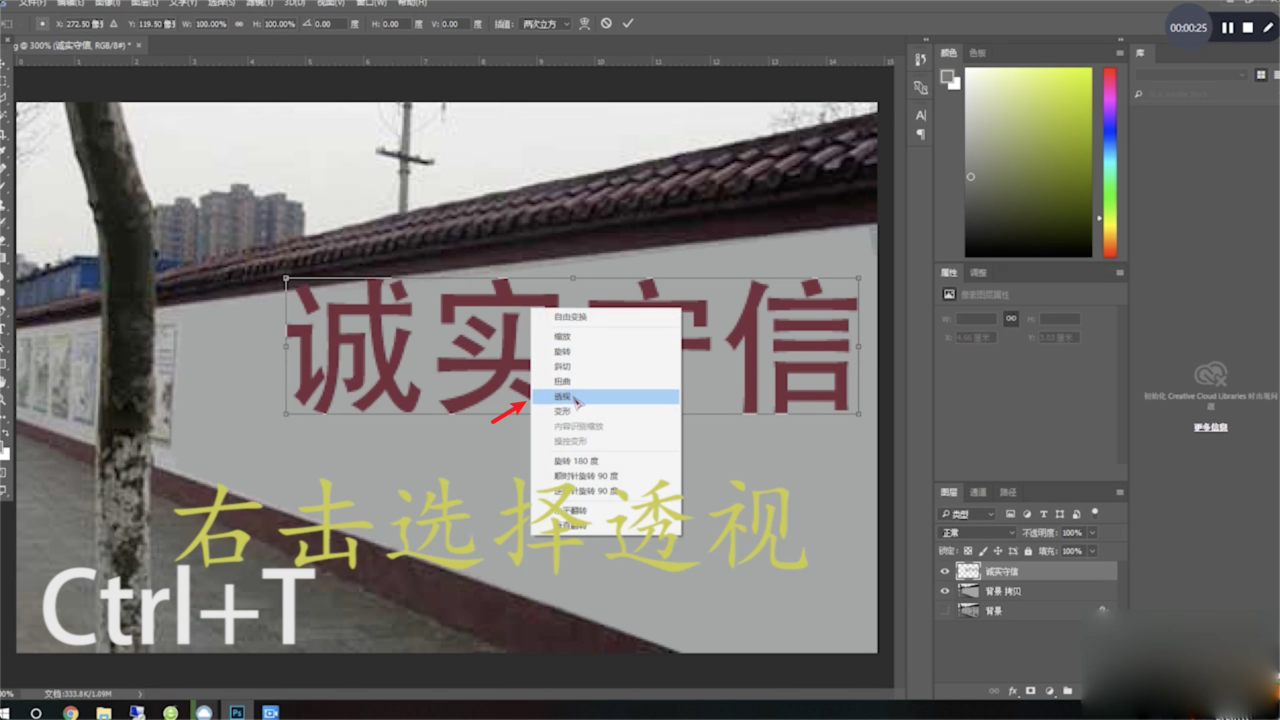Toggle lock image pixels brush icon

[x=983, y=551]
